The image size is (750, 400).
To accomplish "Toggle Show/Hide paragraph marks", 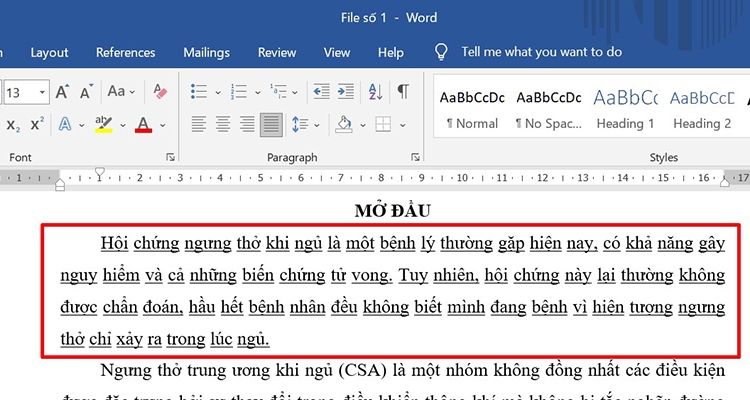I will (403, 91).
